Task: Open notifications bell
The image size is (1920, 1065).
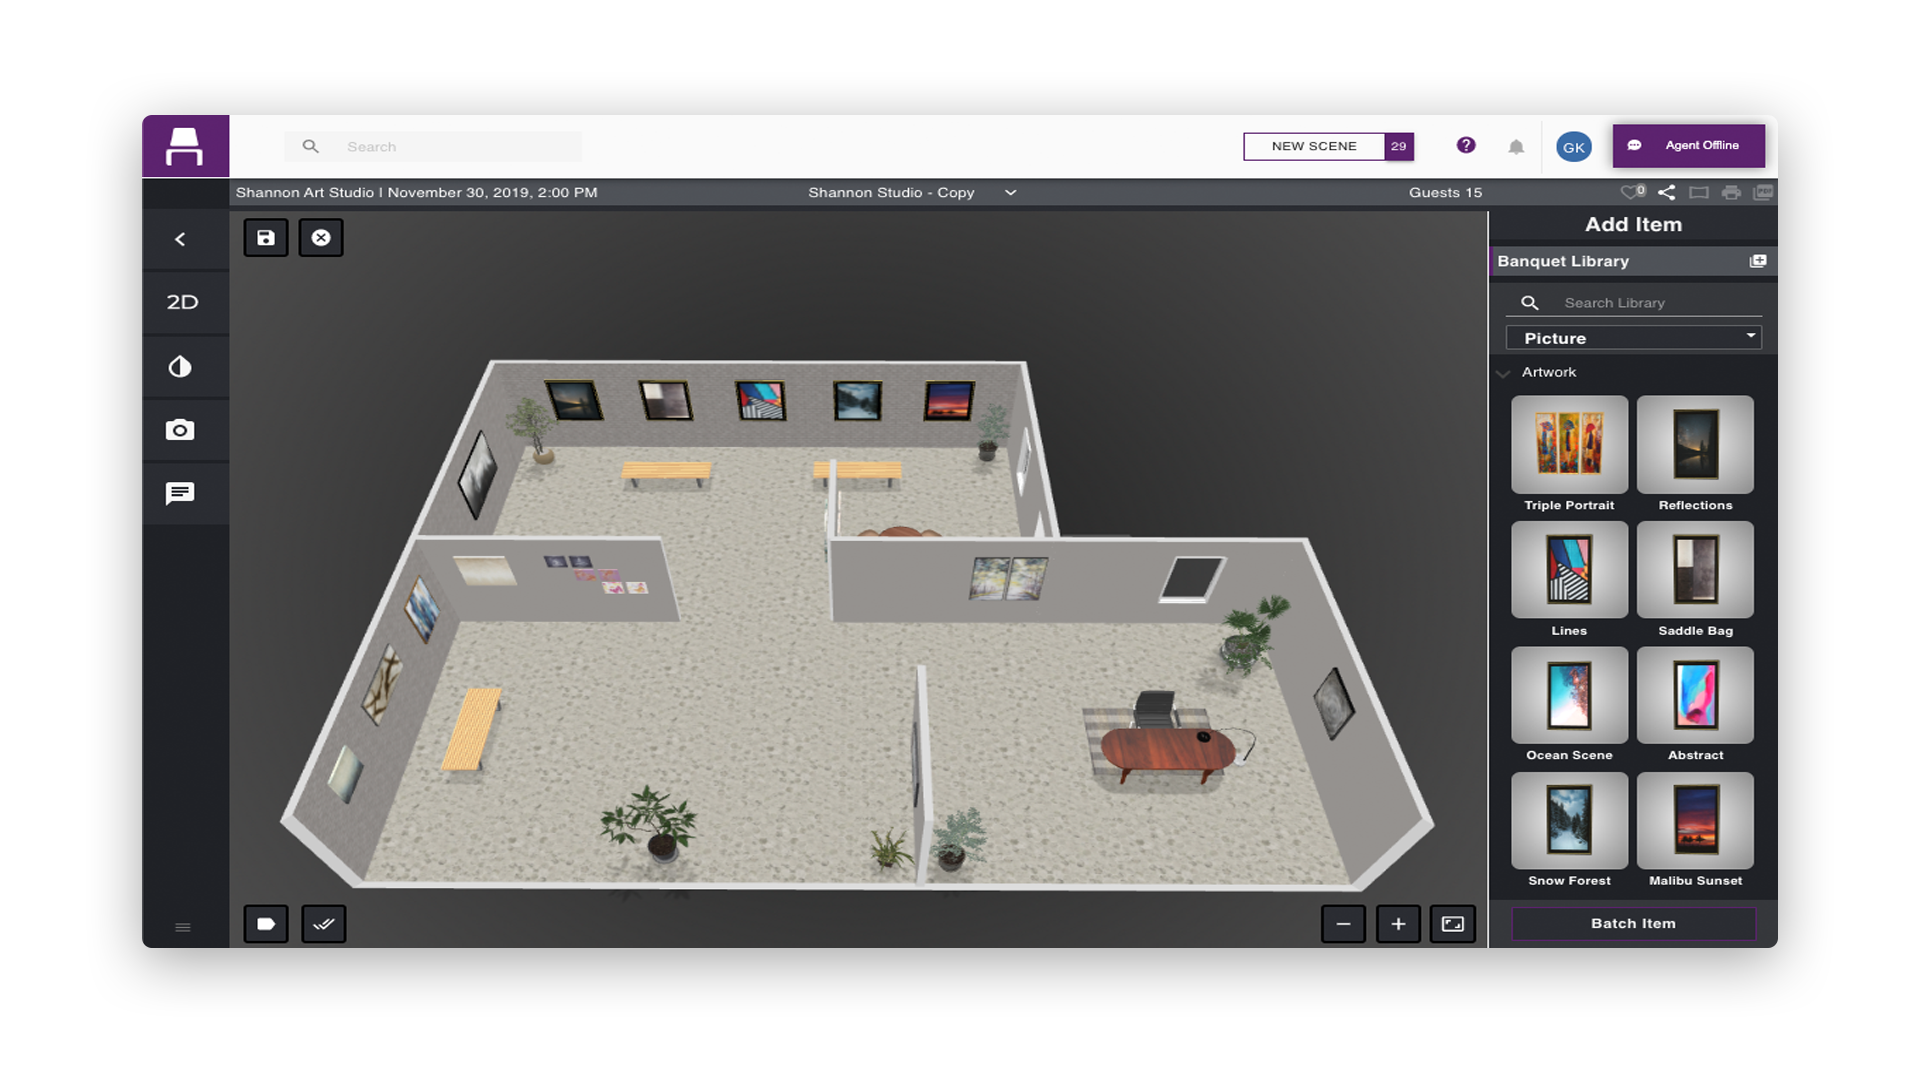Action: click(1516, 147)
